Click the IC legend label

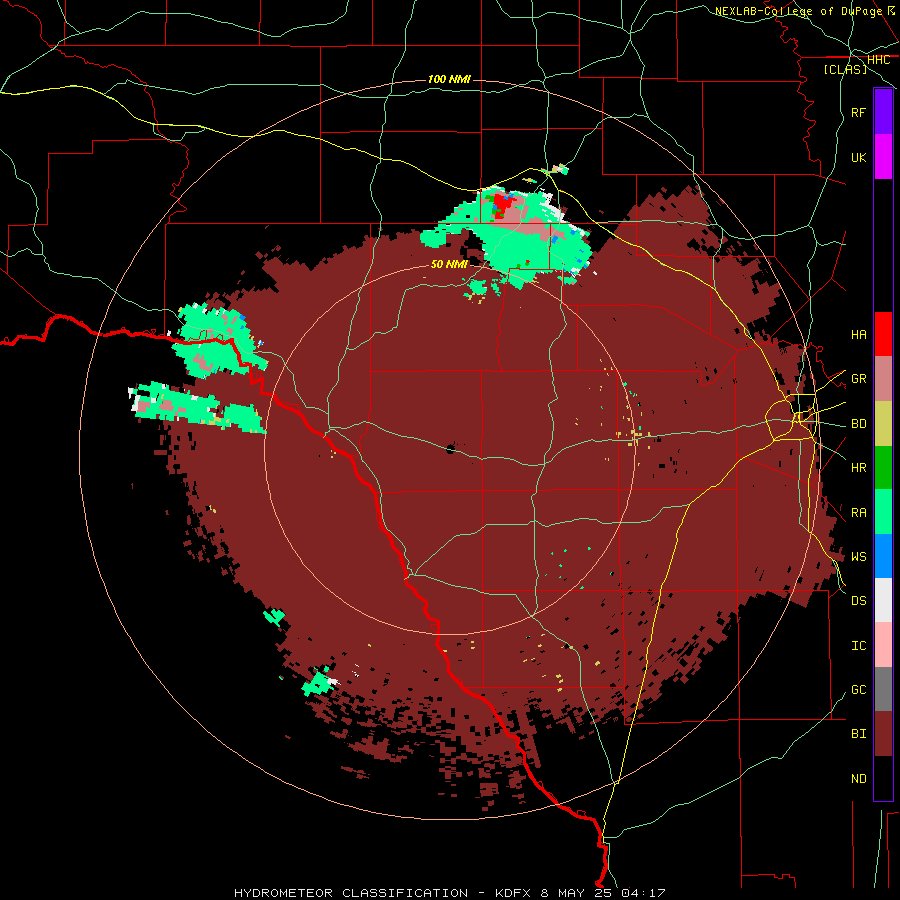(858, 646)
